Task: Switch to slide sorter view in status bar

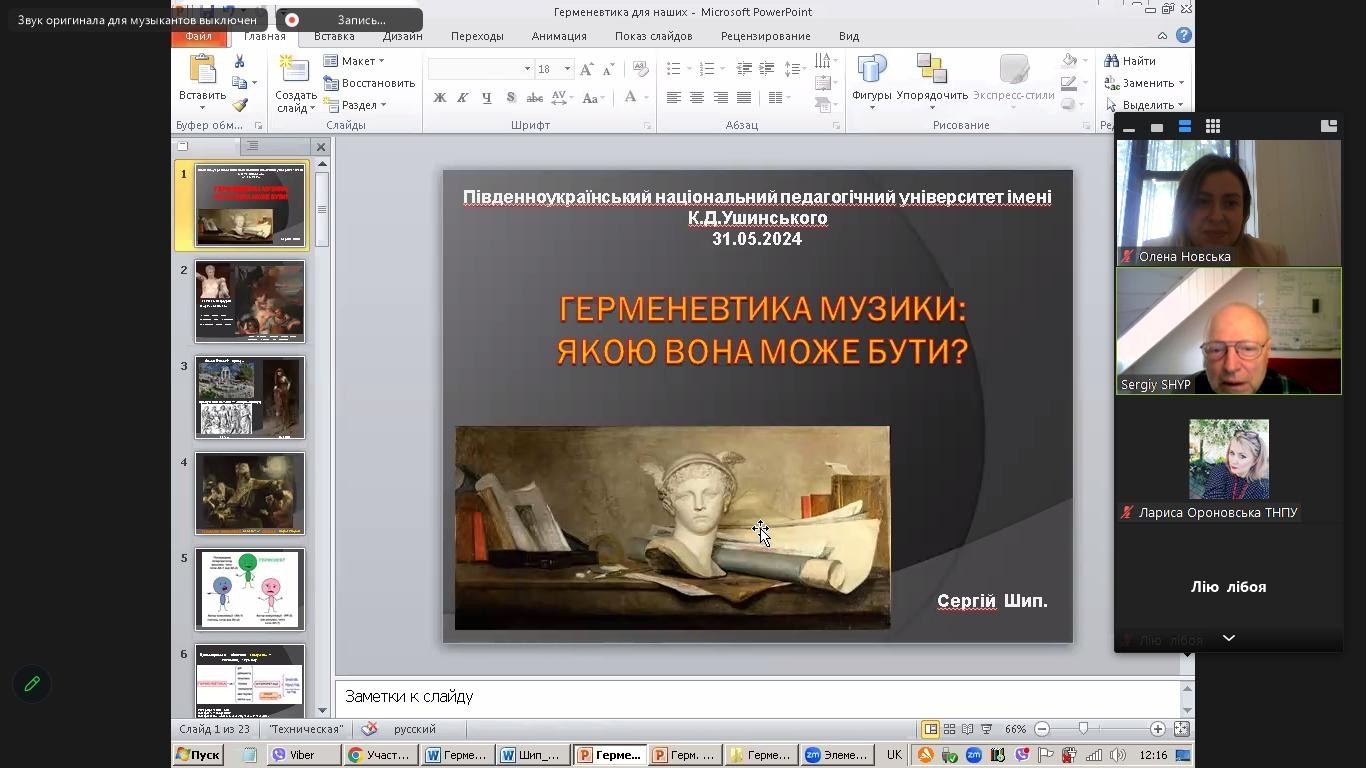Action: point(949,729)
